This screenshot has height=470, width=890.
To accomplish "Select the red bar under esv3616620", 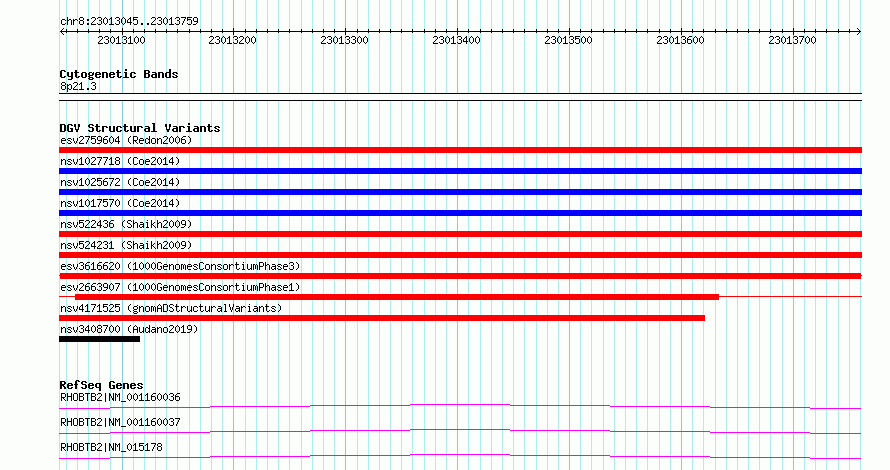I will click(x=460, y=276).
